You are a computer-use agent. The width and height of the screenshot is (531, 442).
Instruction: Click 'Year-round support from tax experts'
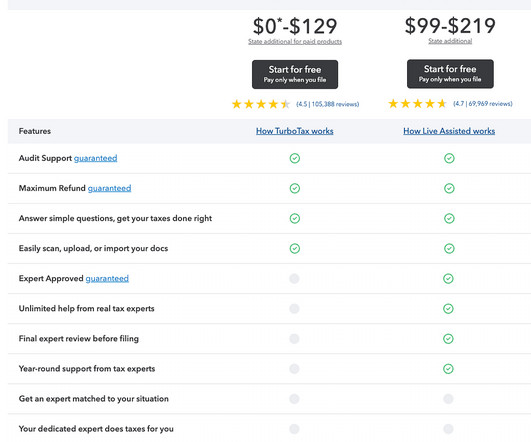(87, 369)
